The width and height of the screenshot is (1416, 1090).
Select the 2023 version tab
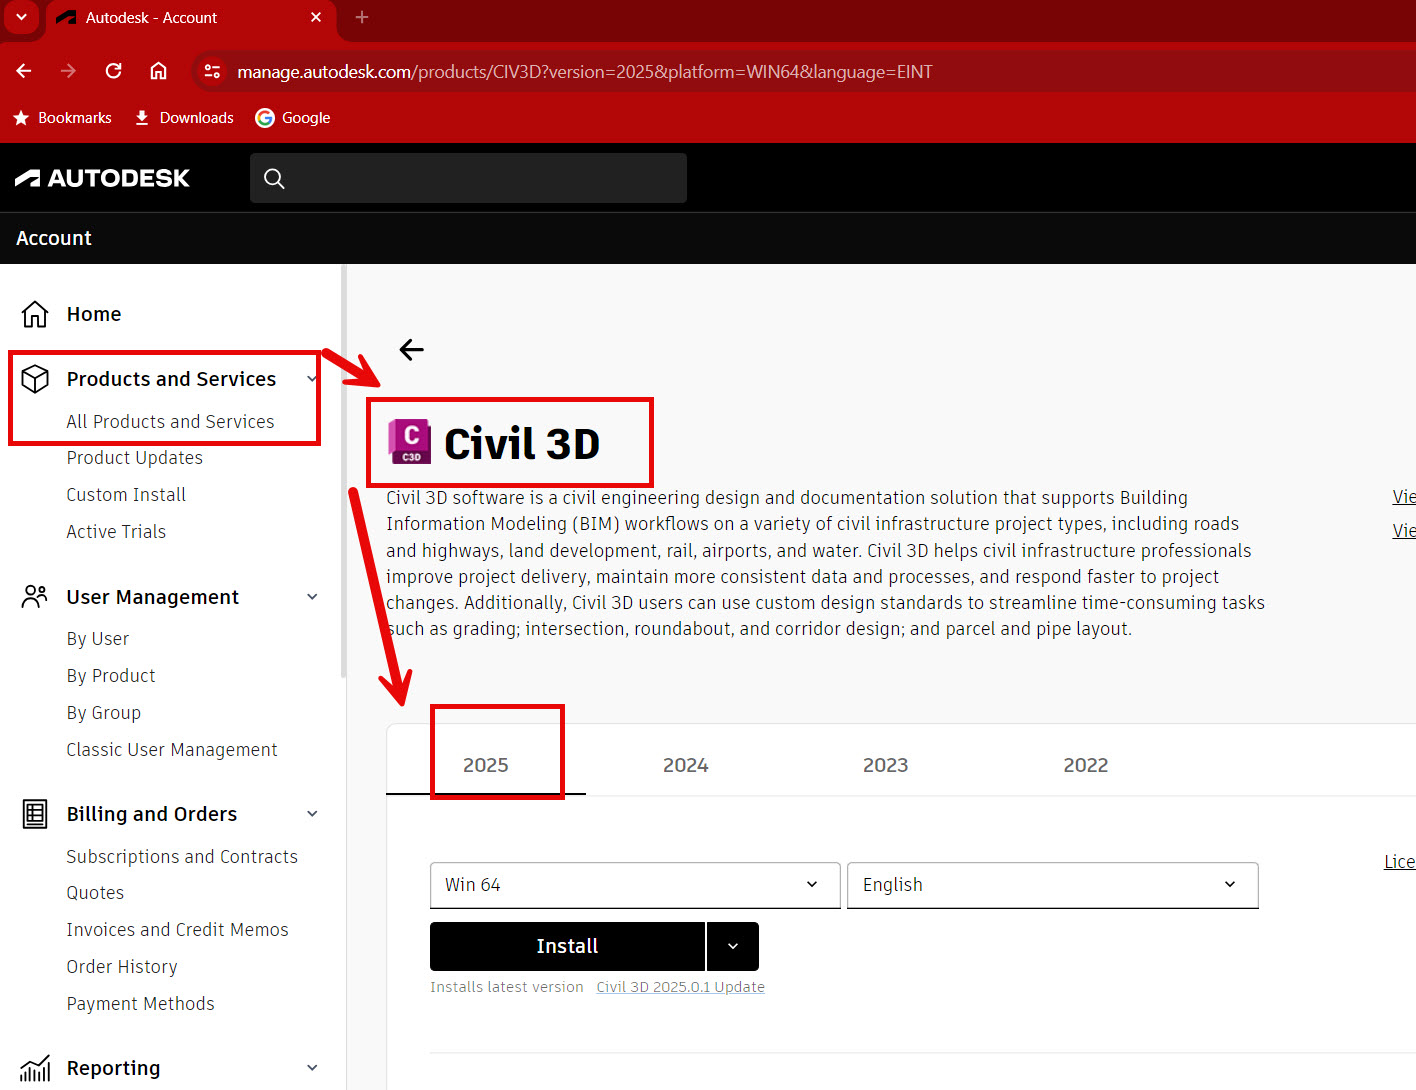(x=886, y=765)
